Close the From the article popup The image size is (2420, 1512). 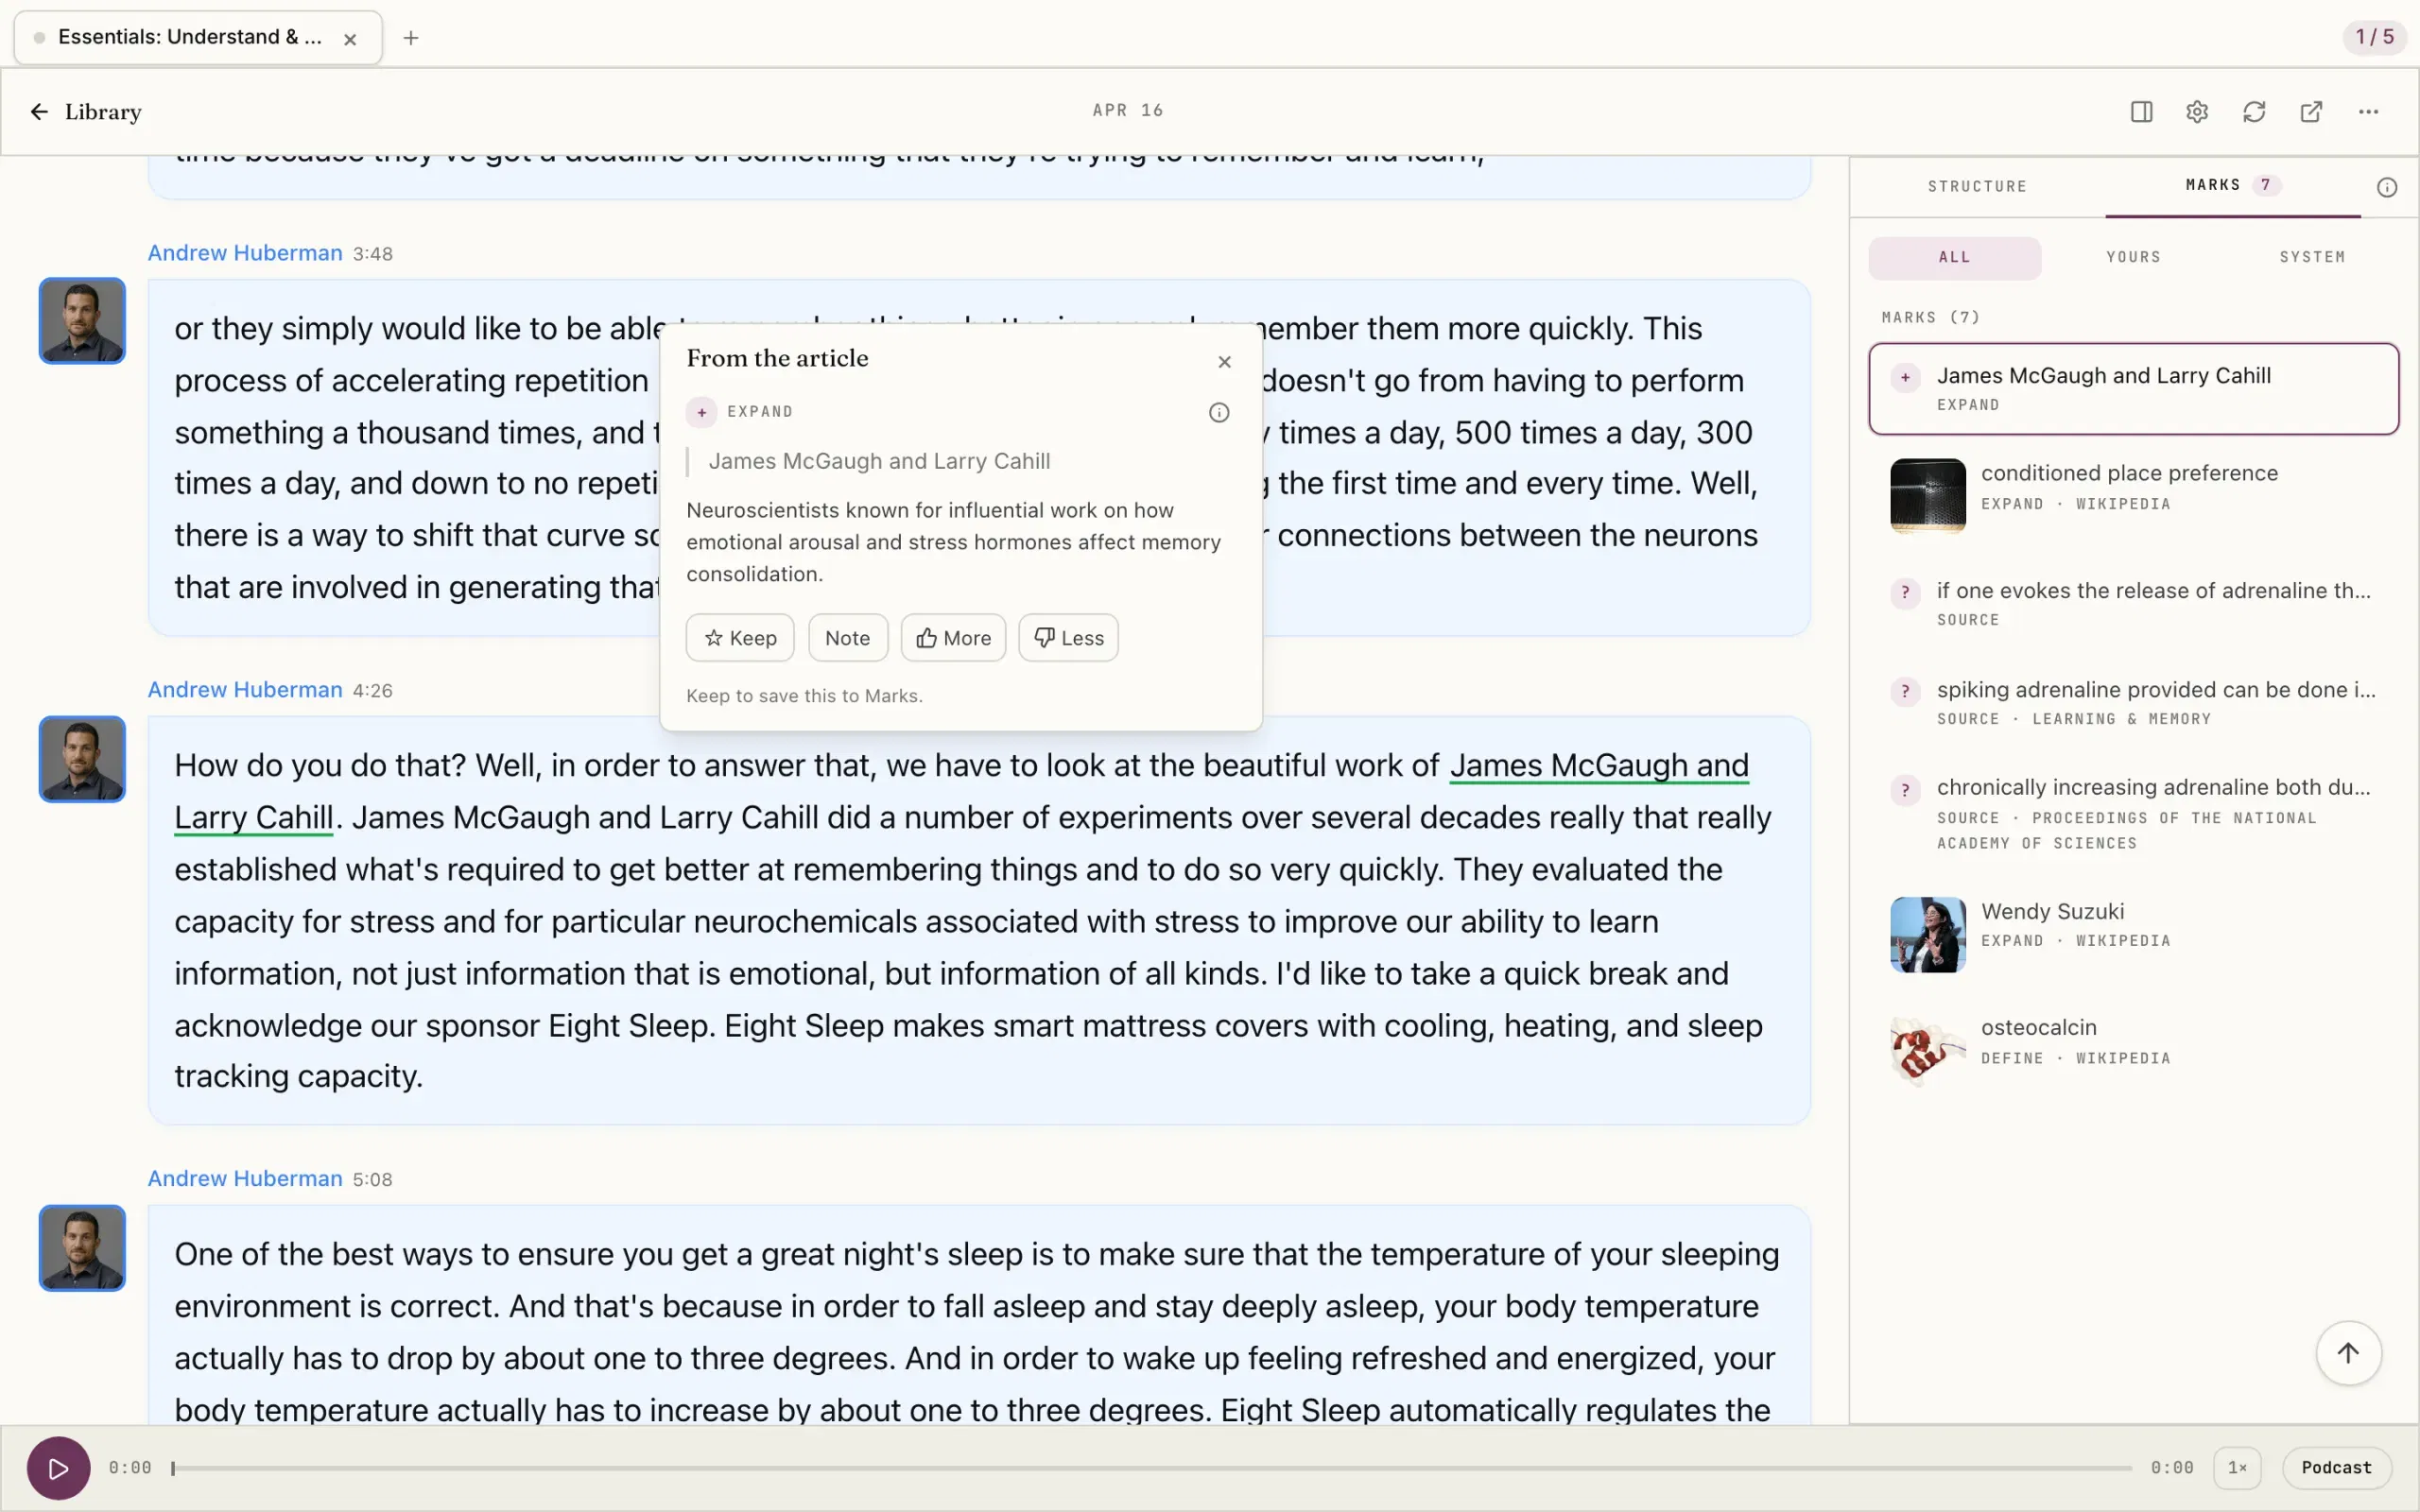(x=1224, y=362)
